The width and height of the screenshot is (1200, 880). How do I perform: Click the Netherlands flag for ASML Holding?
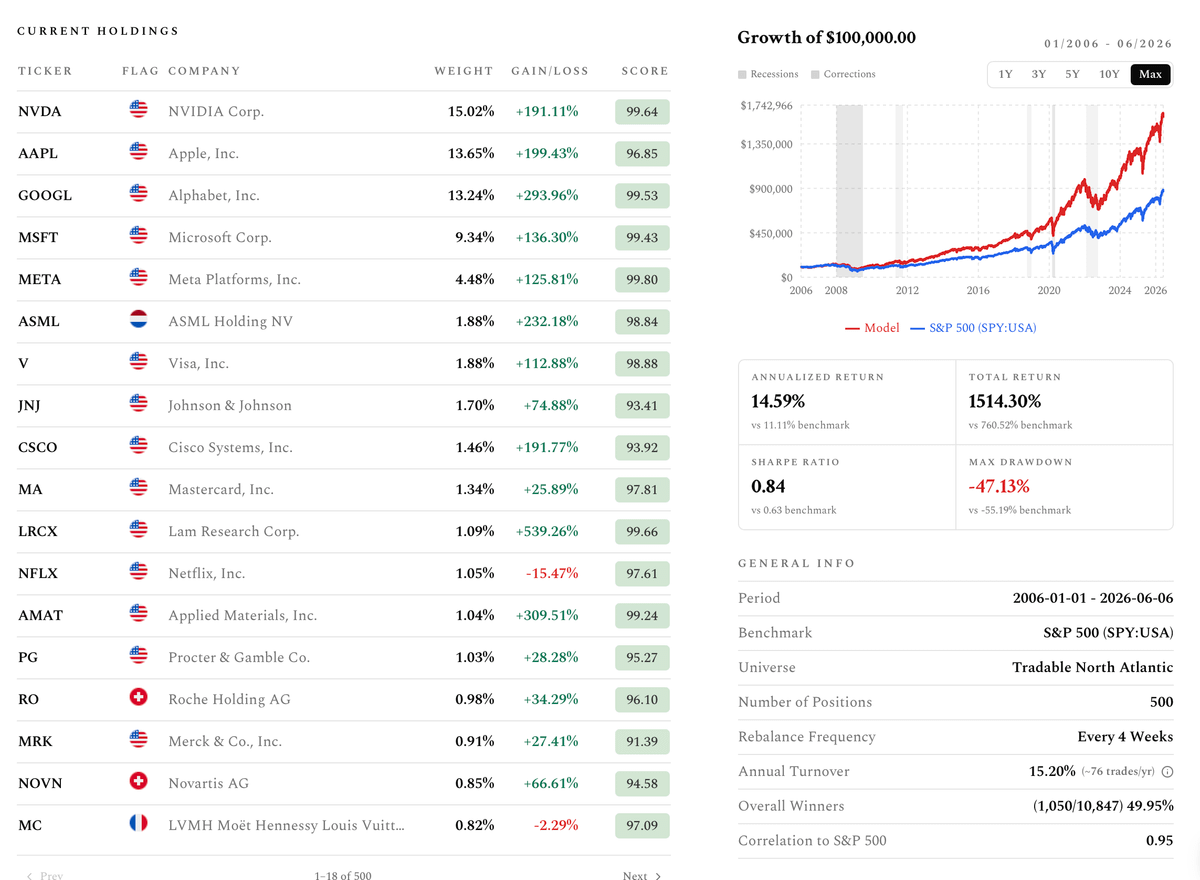[139, 320]
